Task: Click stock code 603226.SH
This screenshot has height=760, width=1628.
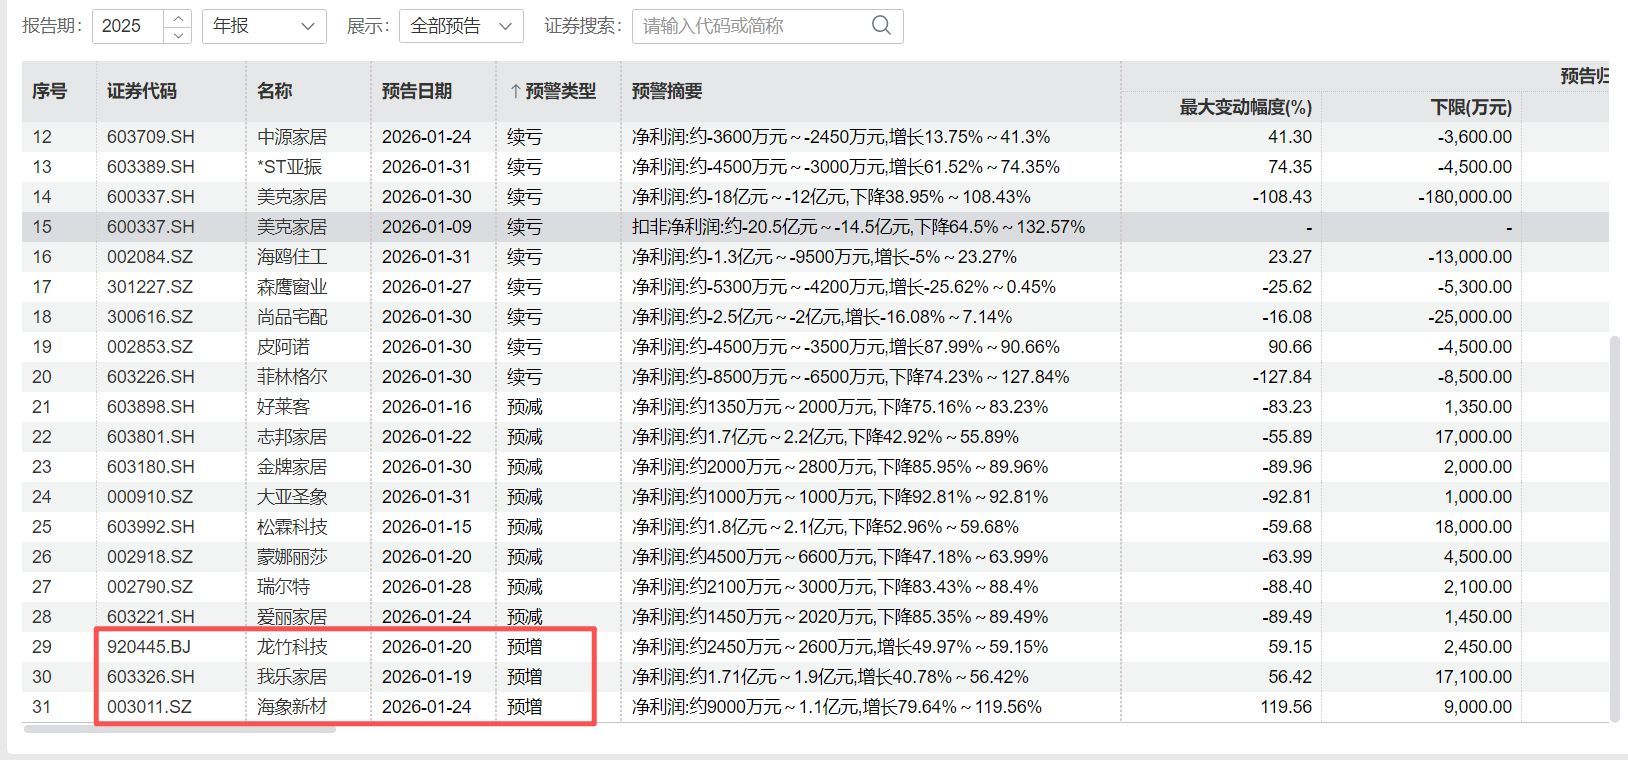Action: (x=151, y=377)
